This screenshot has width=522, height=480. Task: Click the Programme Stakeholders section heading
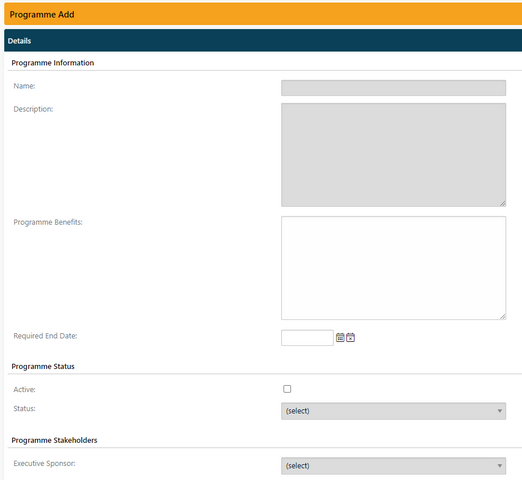point(54,440)
